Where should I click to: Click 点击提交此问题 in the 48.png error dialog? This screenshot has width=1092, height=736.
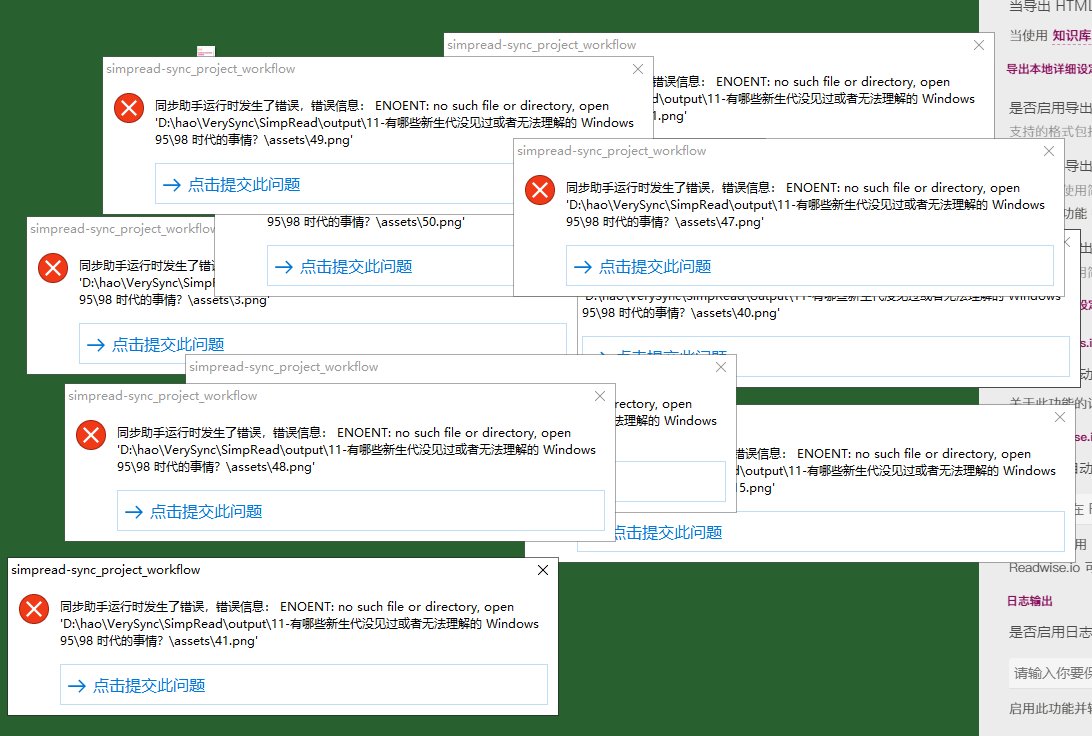[x=361, y=511]
